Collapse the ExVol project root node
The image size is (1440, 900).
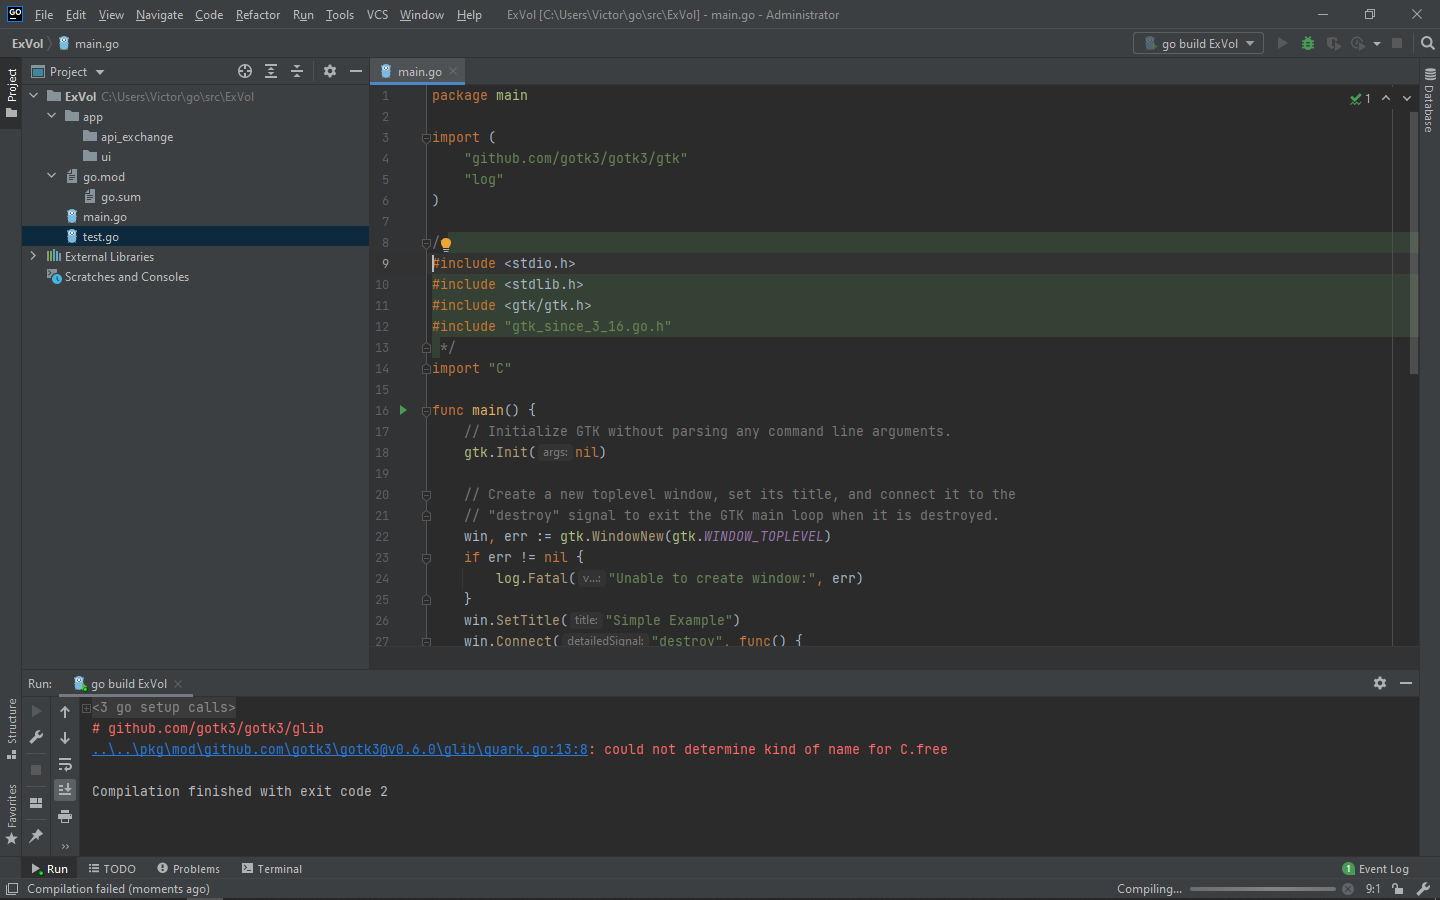[33, 96]
